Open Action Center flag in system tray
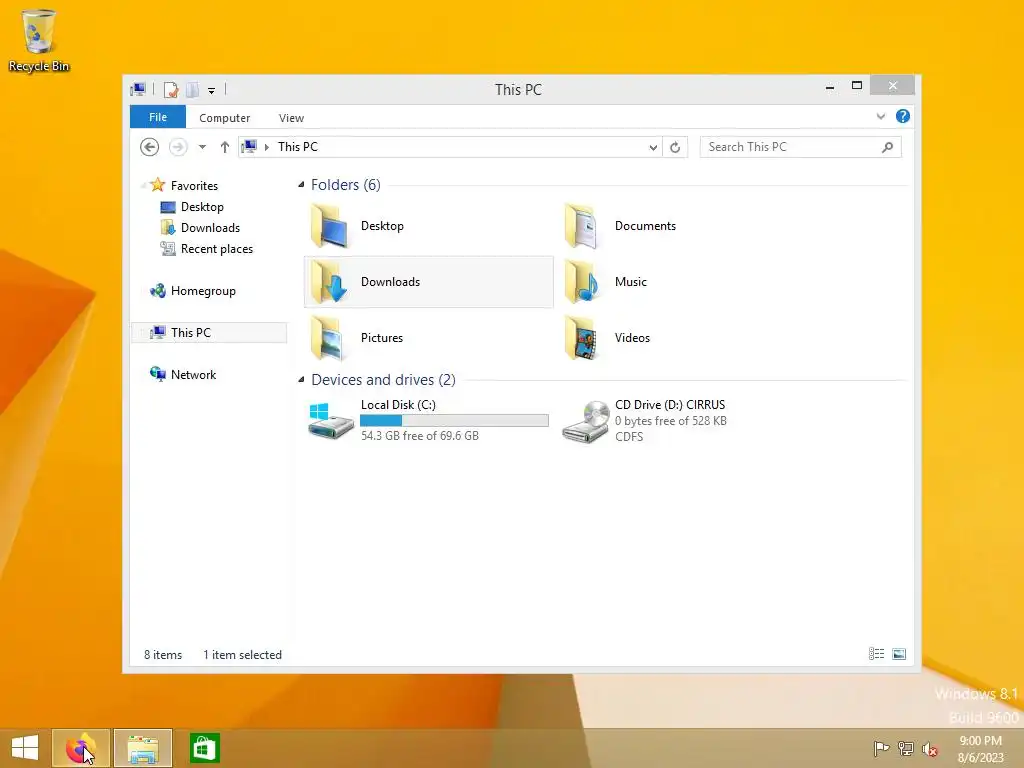Image resolution: width=1024 pixels, height=768 pixels. [x=881, y=749]
